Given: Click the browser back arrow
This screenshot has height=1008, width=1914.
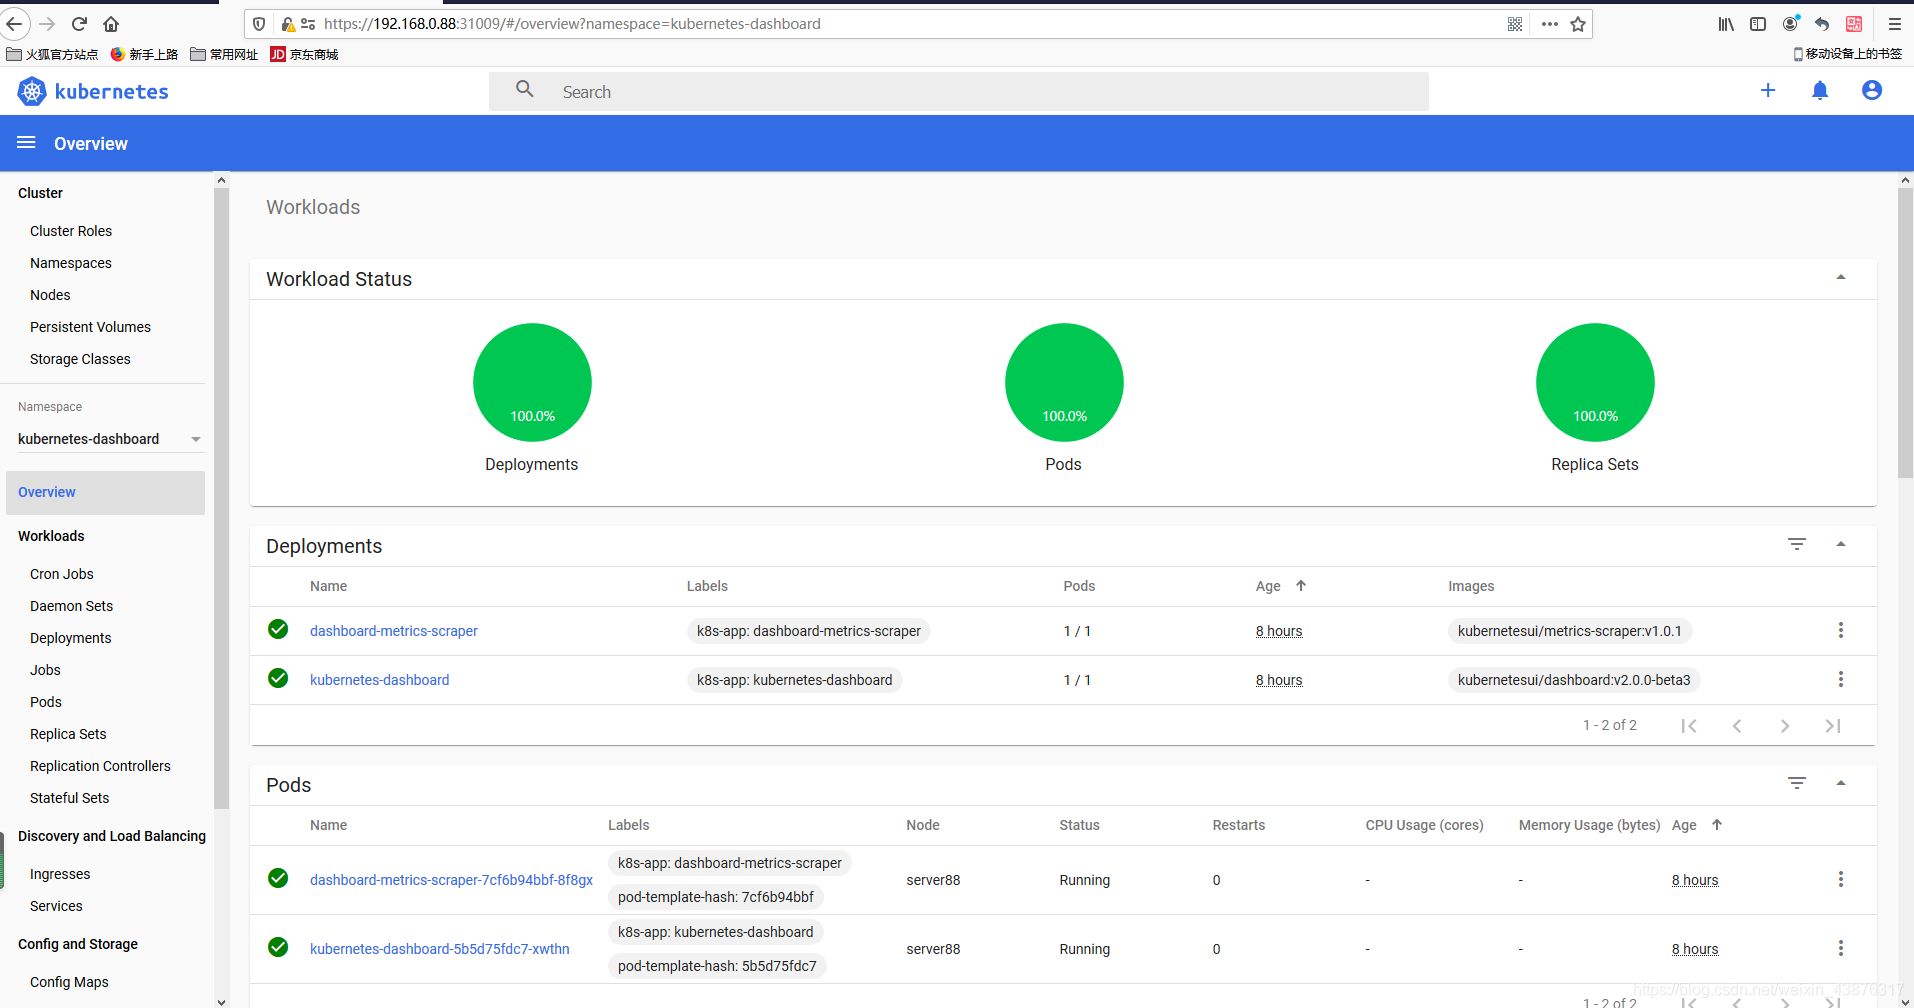Looking at the screenshot, I should pyautogui.click(x=14, y=24).
